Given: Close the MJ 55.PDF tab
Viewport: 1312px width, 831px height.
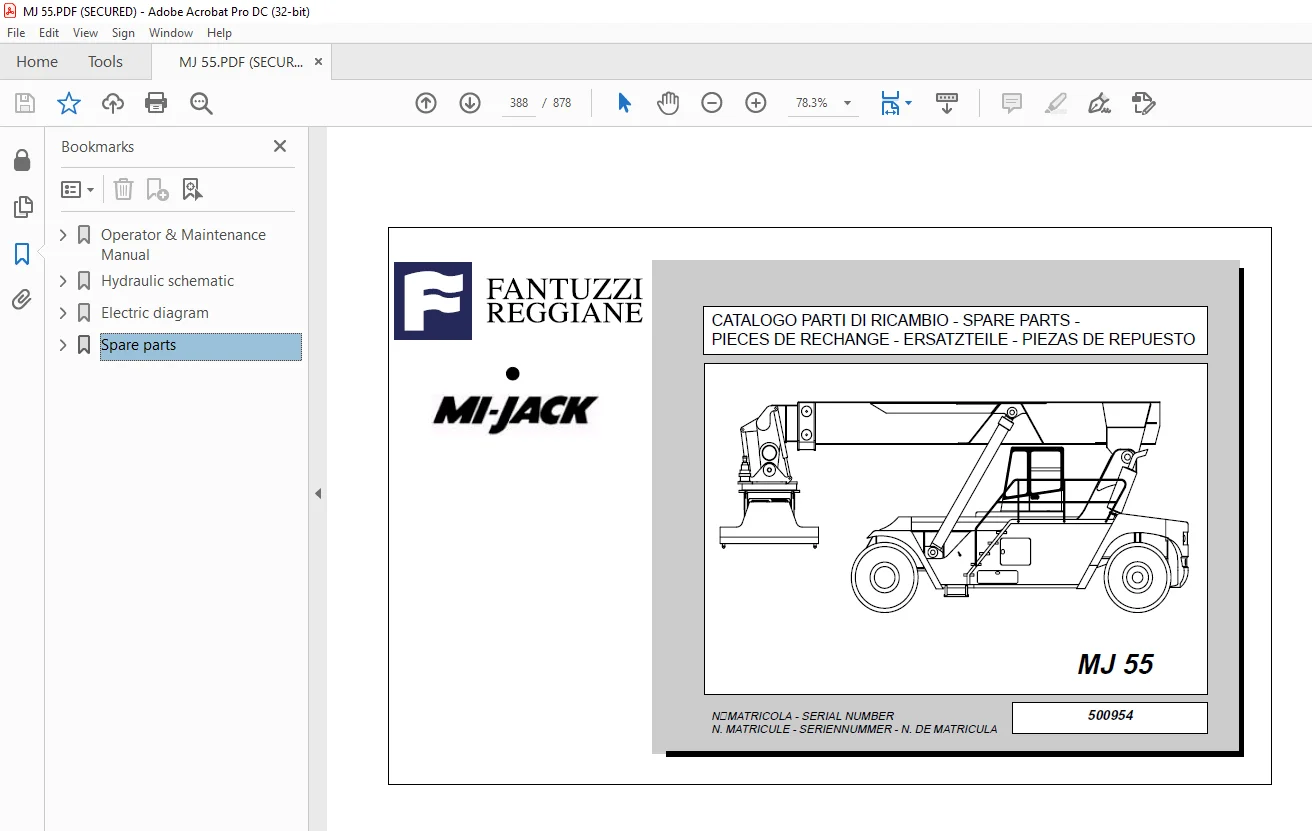Looking at the screenshot, I should point(319,62).
